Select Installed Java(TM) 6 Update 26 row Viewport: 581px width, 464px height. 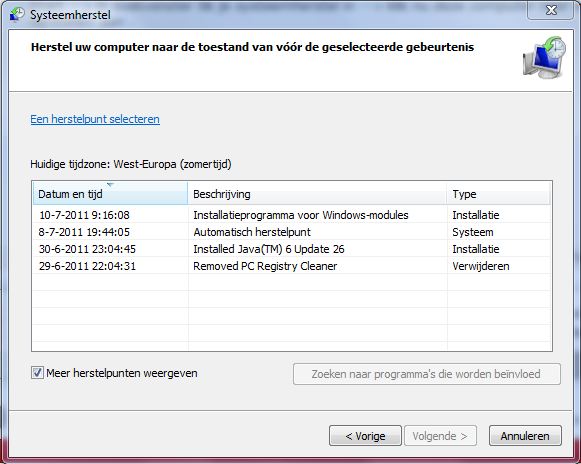(292, 249)
